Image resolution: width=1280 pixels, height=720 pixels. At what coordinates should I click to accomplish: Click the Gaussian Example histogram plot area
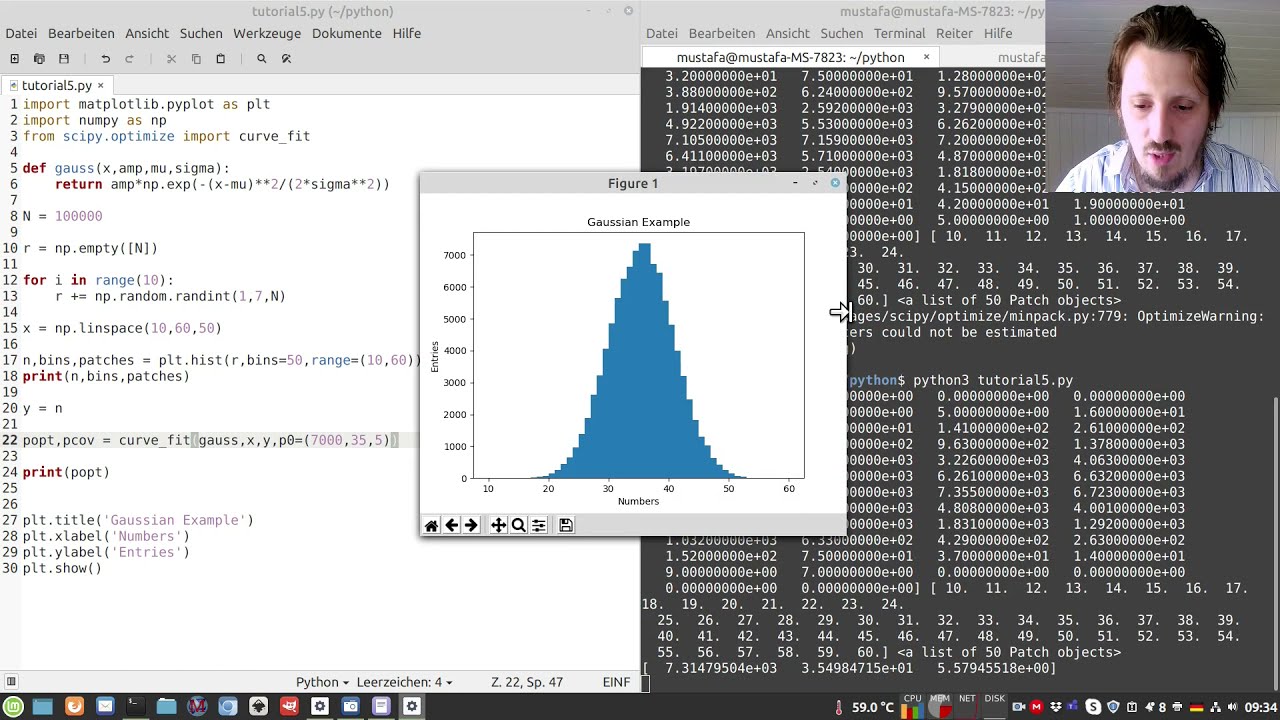(638, 355)
